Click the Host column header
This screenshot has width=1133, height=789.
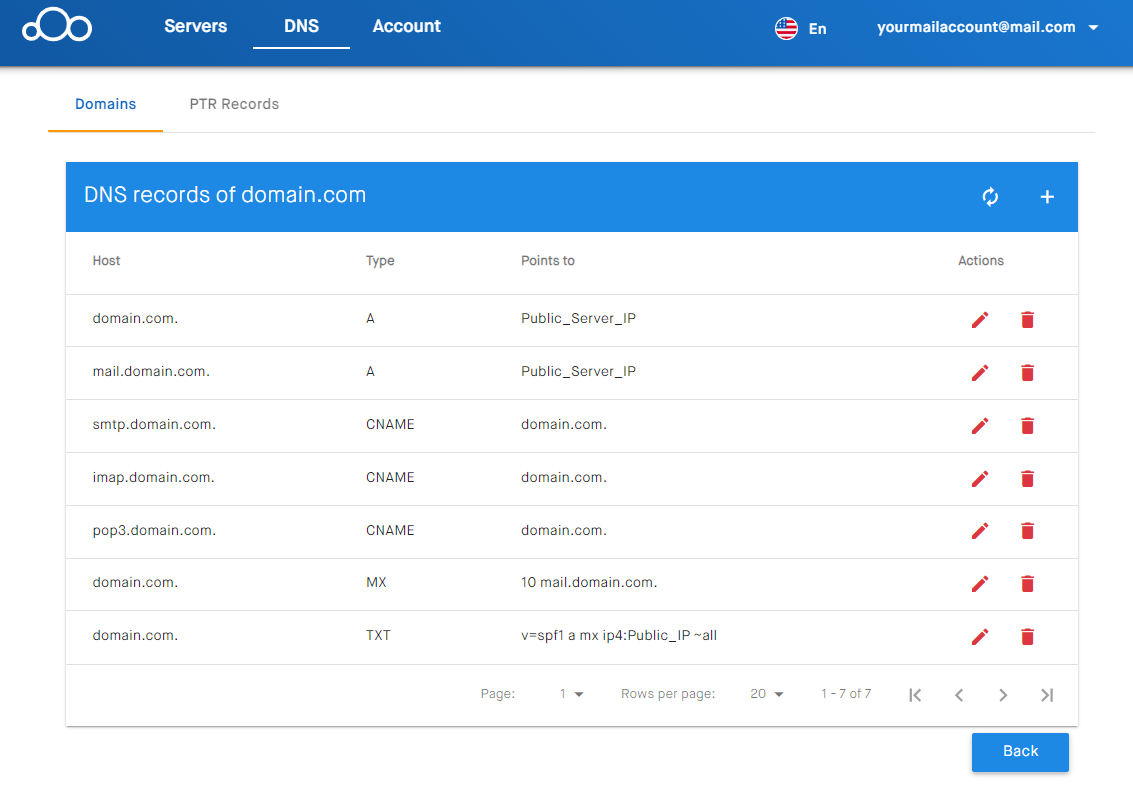pos(106,261)
